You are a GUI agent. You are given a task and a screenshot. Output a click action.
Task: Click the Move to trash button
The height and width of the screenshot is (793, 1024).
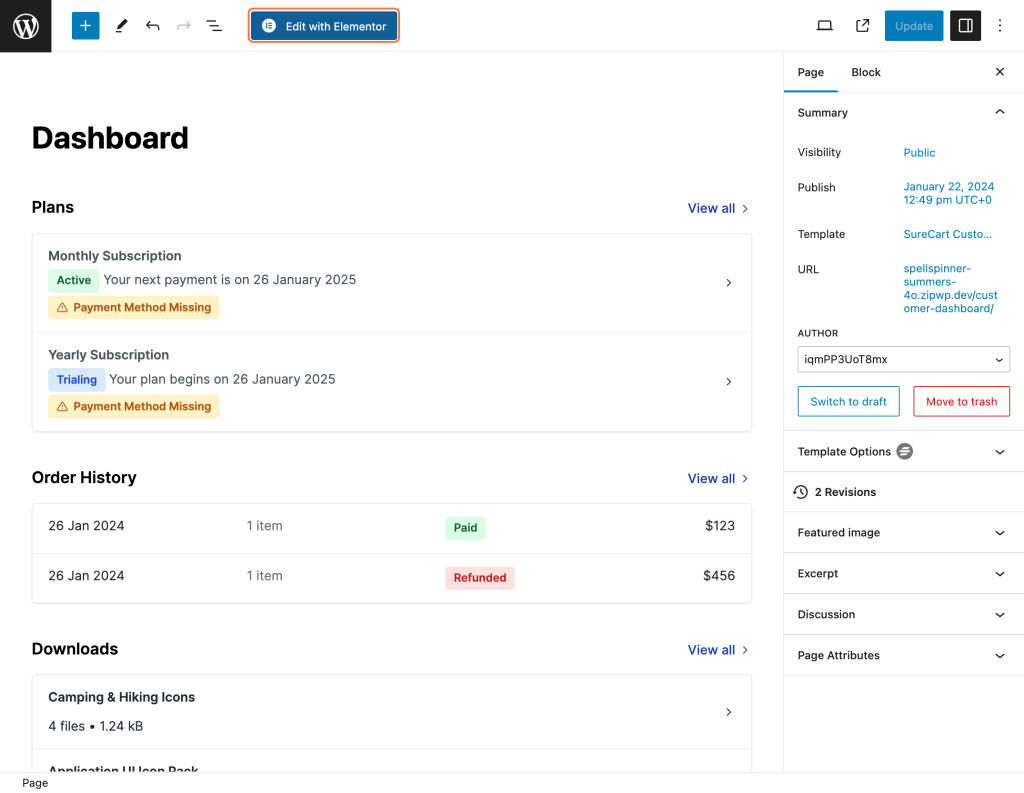[961, 401]
